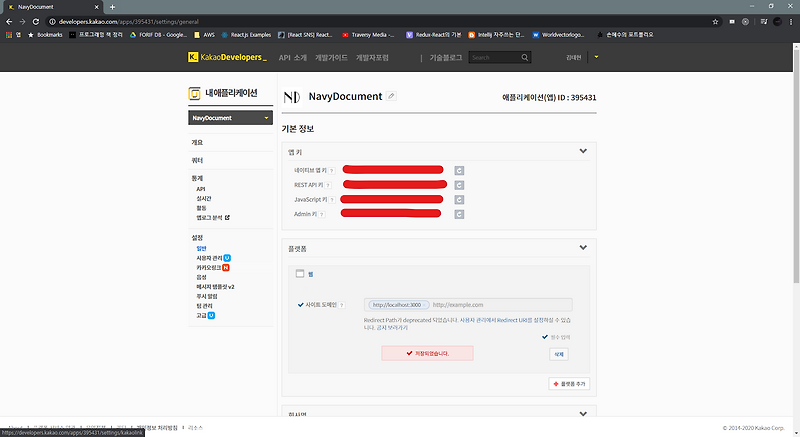The image size is (800, 437).
Task: Open a new browser tab
Action: [x=112, y=7]
